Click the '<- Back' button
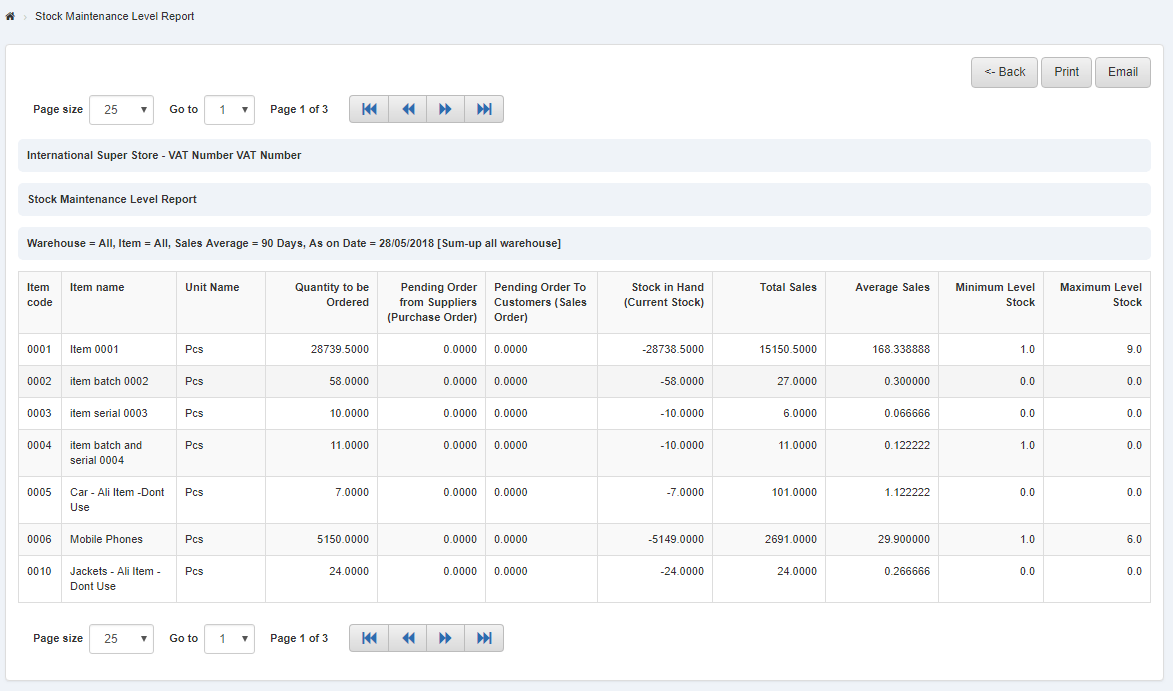This screenshot has width=1173, height=691. point(1004,72)
